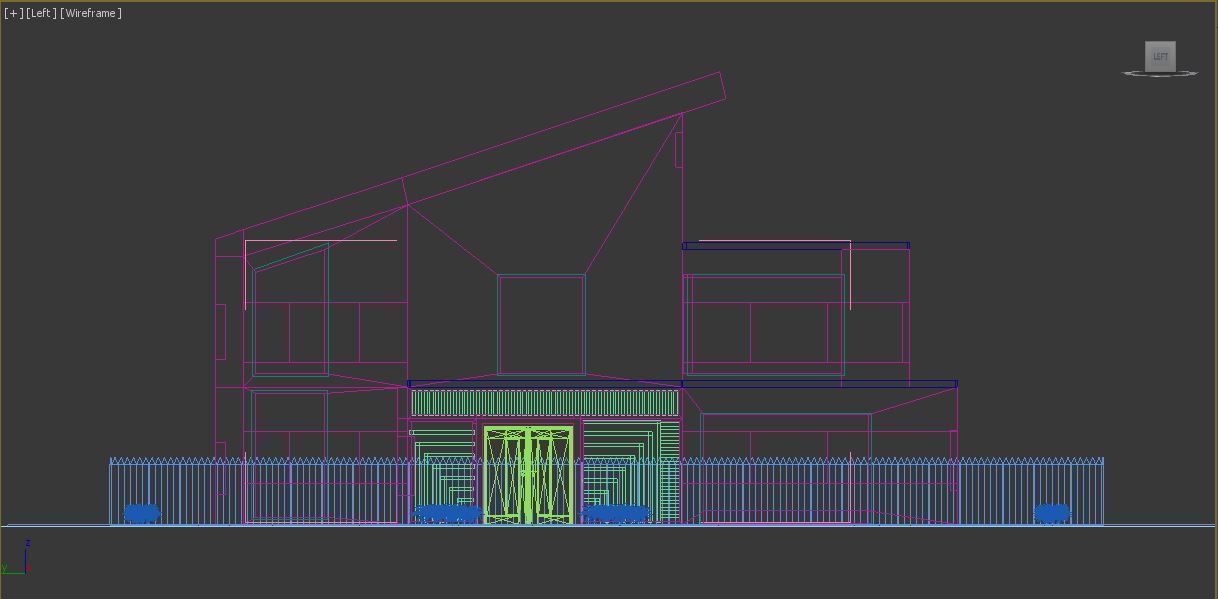Select the blue shrub at the far right
The width and height of the screenshot is (1218, 599).
coord(1051,514)
